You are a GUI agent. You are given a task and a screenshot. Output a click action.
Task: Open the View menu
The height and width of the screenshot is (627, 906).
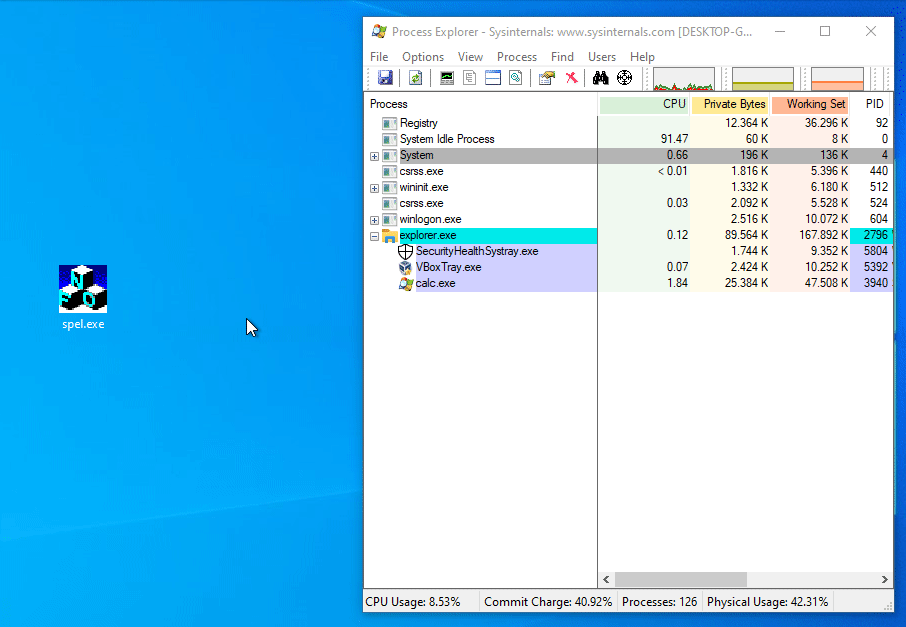(470, 57)
